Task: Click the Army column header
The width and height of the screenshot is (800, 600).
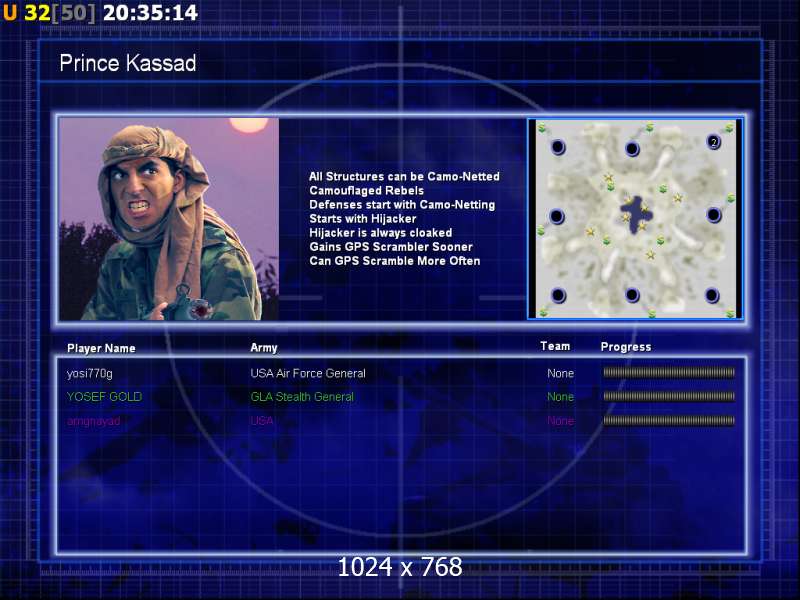Action: point(264,348)
